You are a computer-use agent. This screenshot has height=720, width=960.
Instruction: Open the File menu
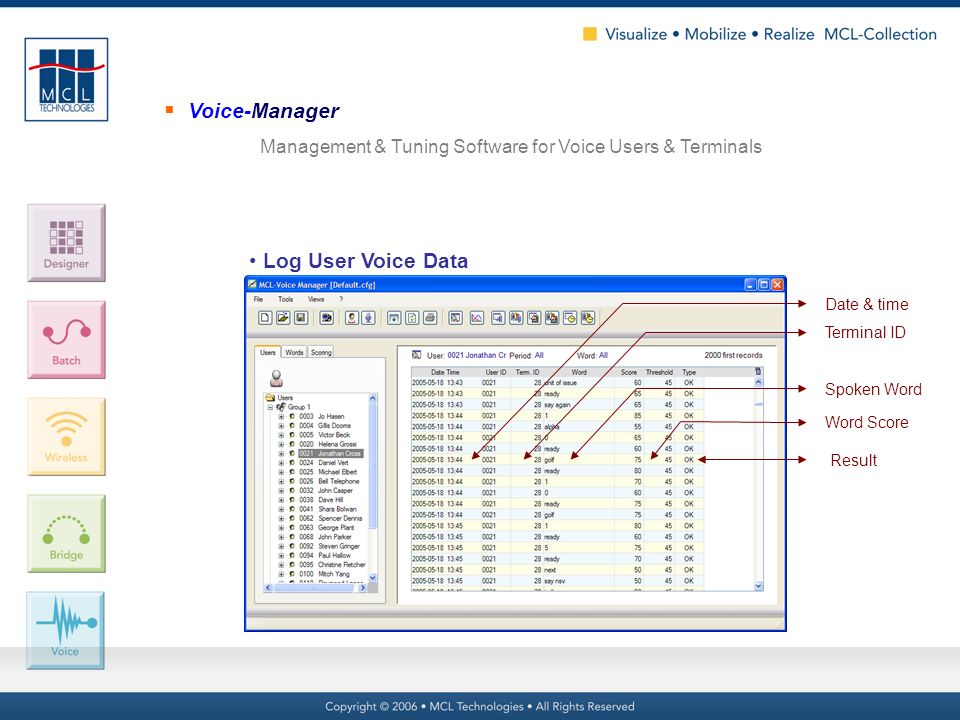[258, 299]
